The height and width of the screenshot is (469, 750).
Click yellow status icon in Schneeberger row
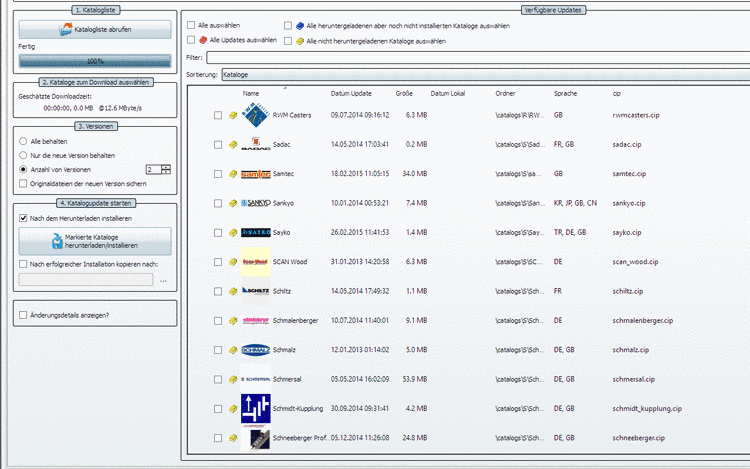point(233,438)
